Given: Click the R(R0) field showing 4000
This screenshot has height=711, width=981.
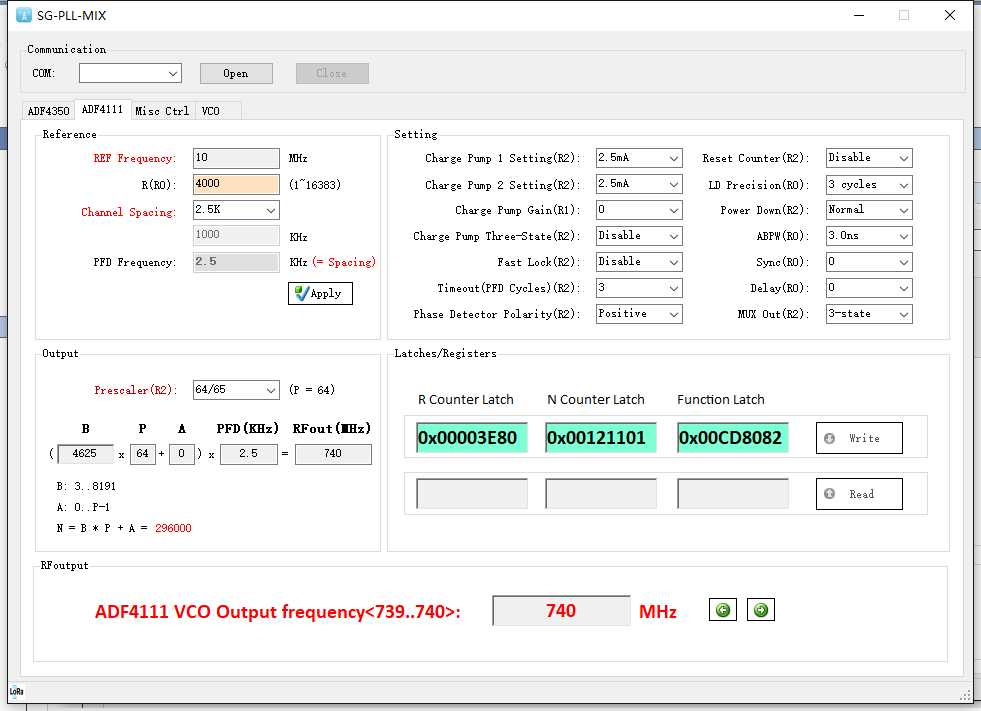Looking at the screenshot, I should 236,184.
